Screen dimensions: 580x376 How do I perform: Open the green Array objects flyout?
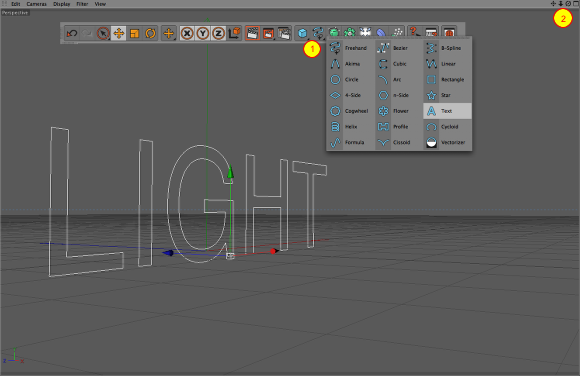[350, 32]
